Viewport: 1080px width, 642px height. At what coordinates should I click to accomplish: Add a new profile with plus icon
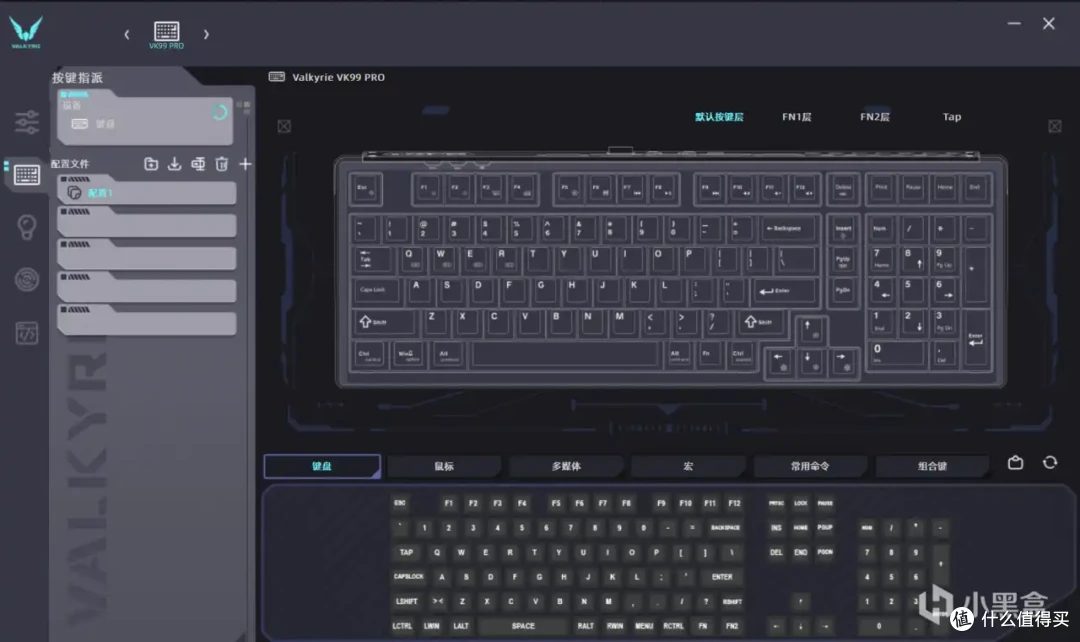(x=245, y=164)
